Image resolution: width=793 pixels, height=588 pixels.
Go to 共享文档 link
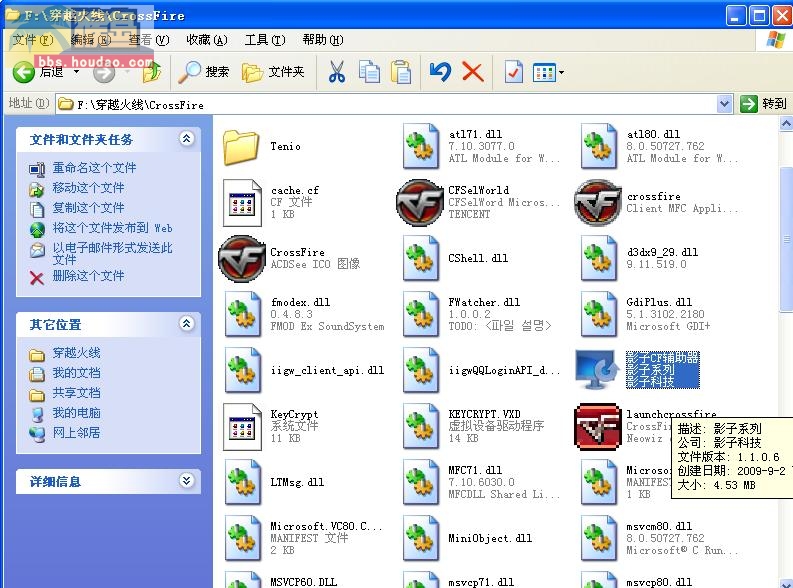coord(76,393)
